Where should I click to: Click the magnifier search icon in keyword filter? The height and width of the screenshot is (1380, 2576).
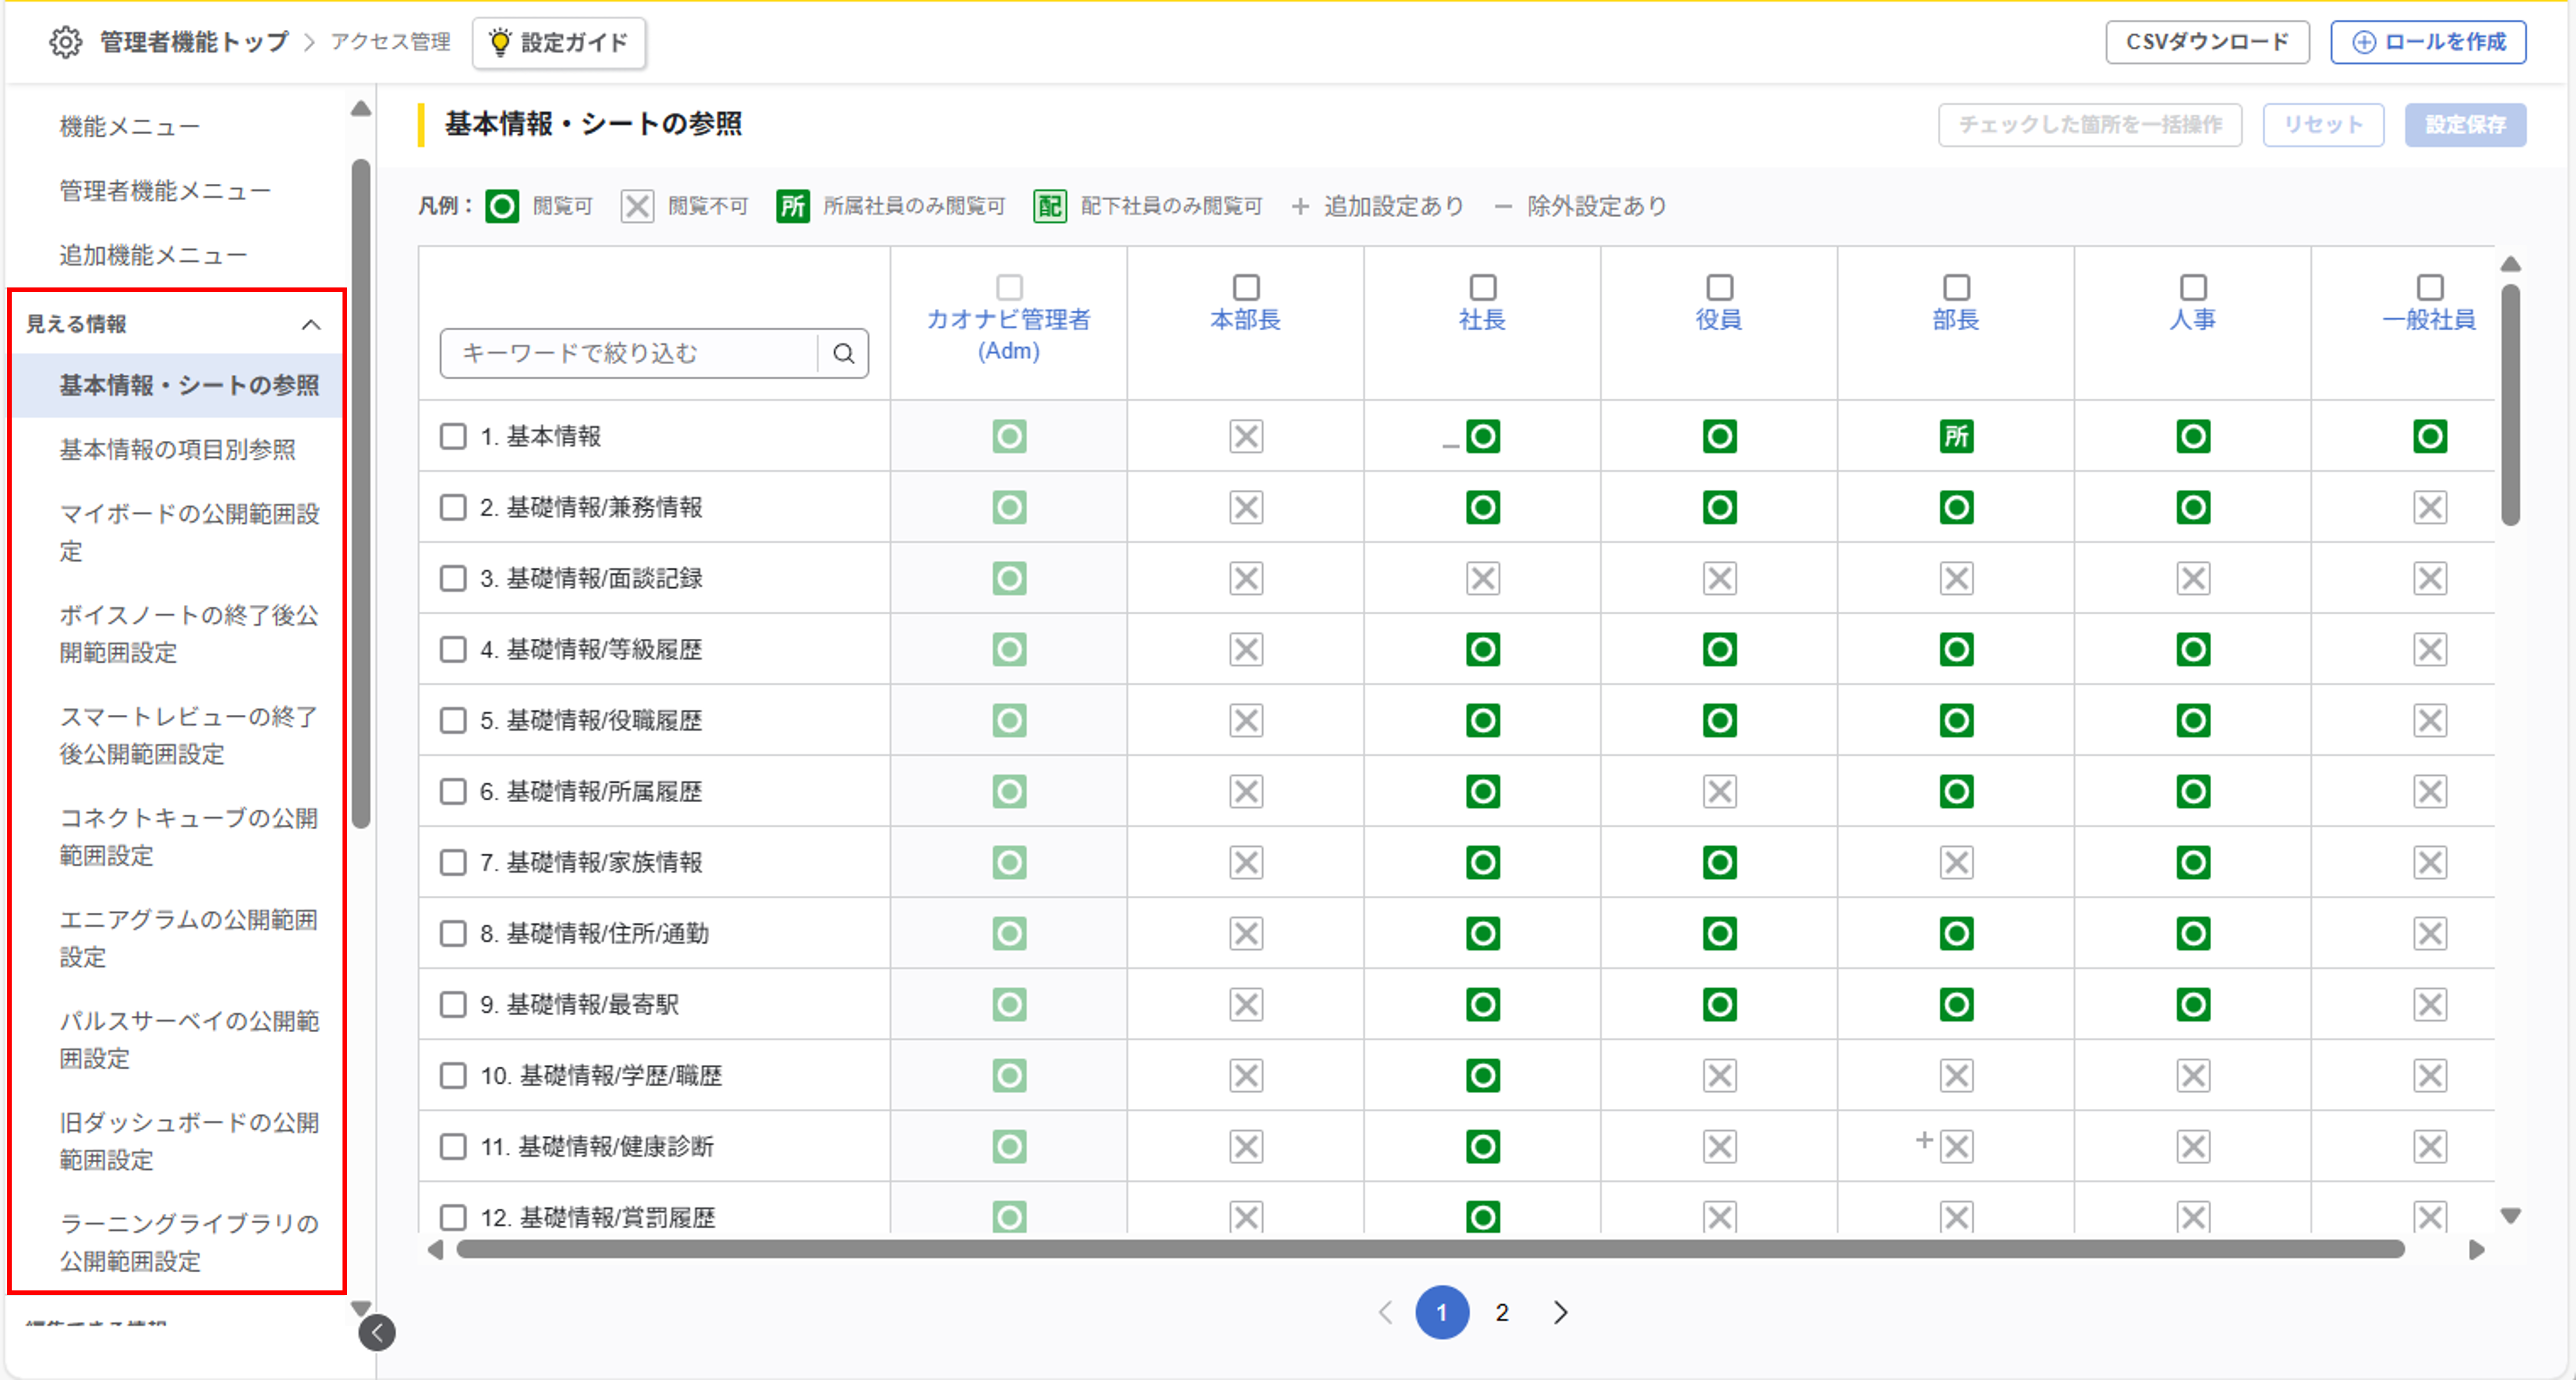[843, 353]
